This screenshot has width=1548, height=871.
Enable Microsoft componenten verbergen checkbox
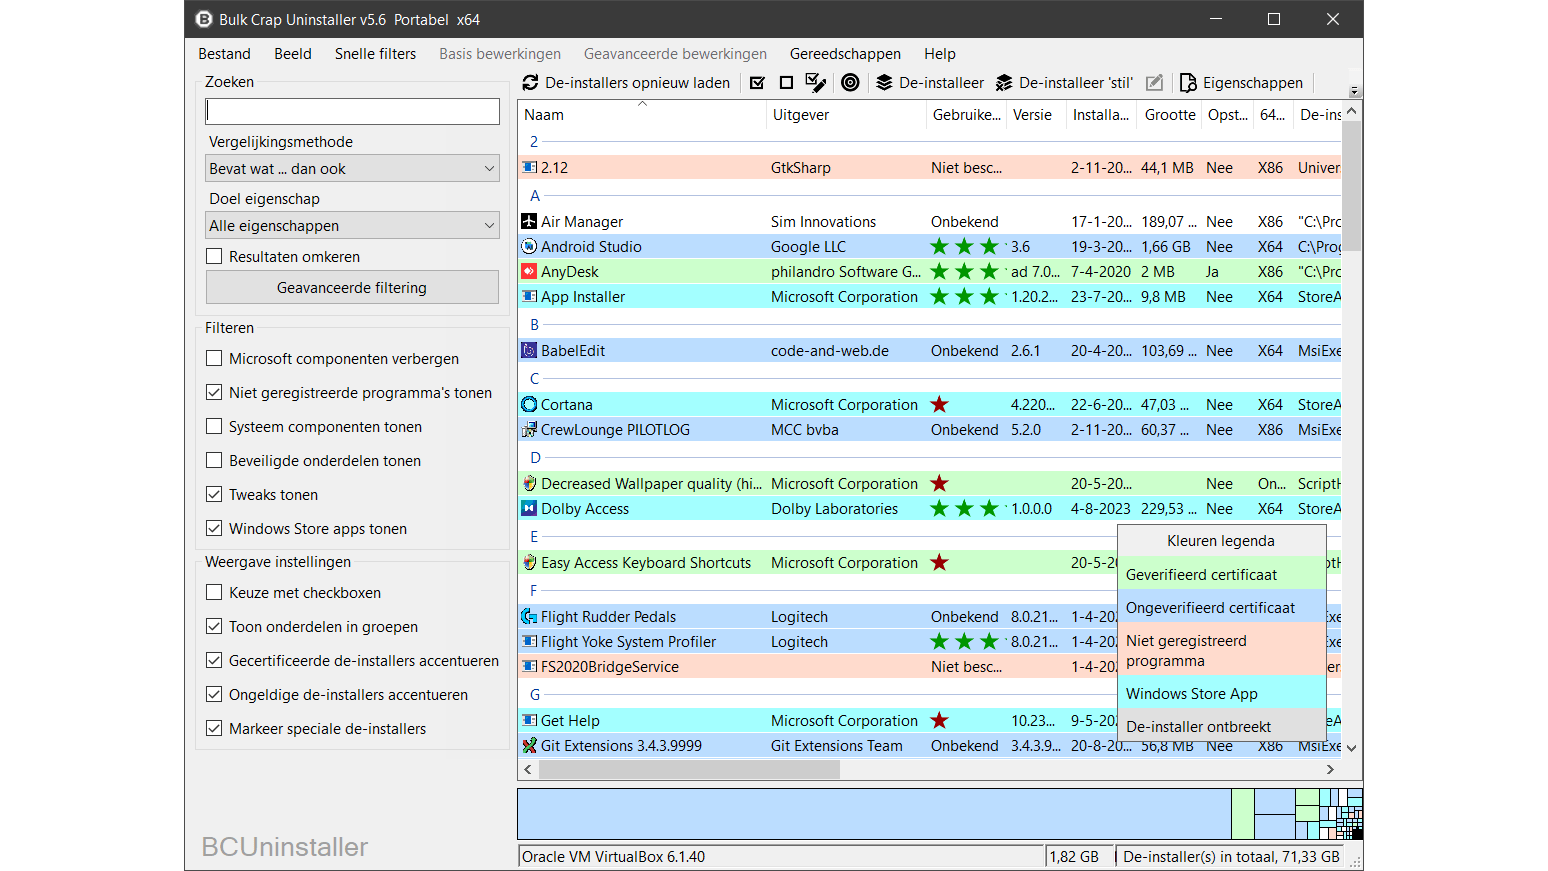[214, 359]
